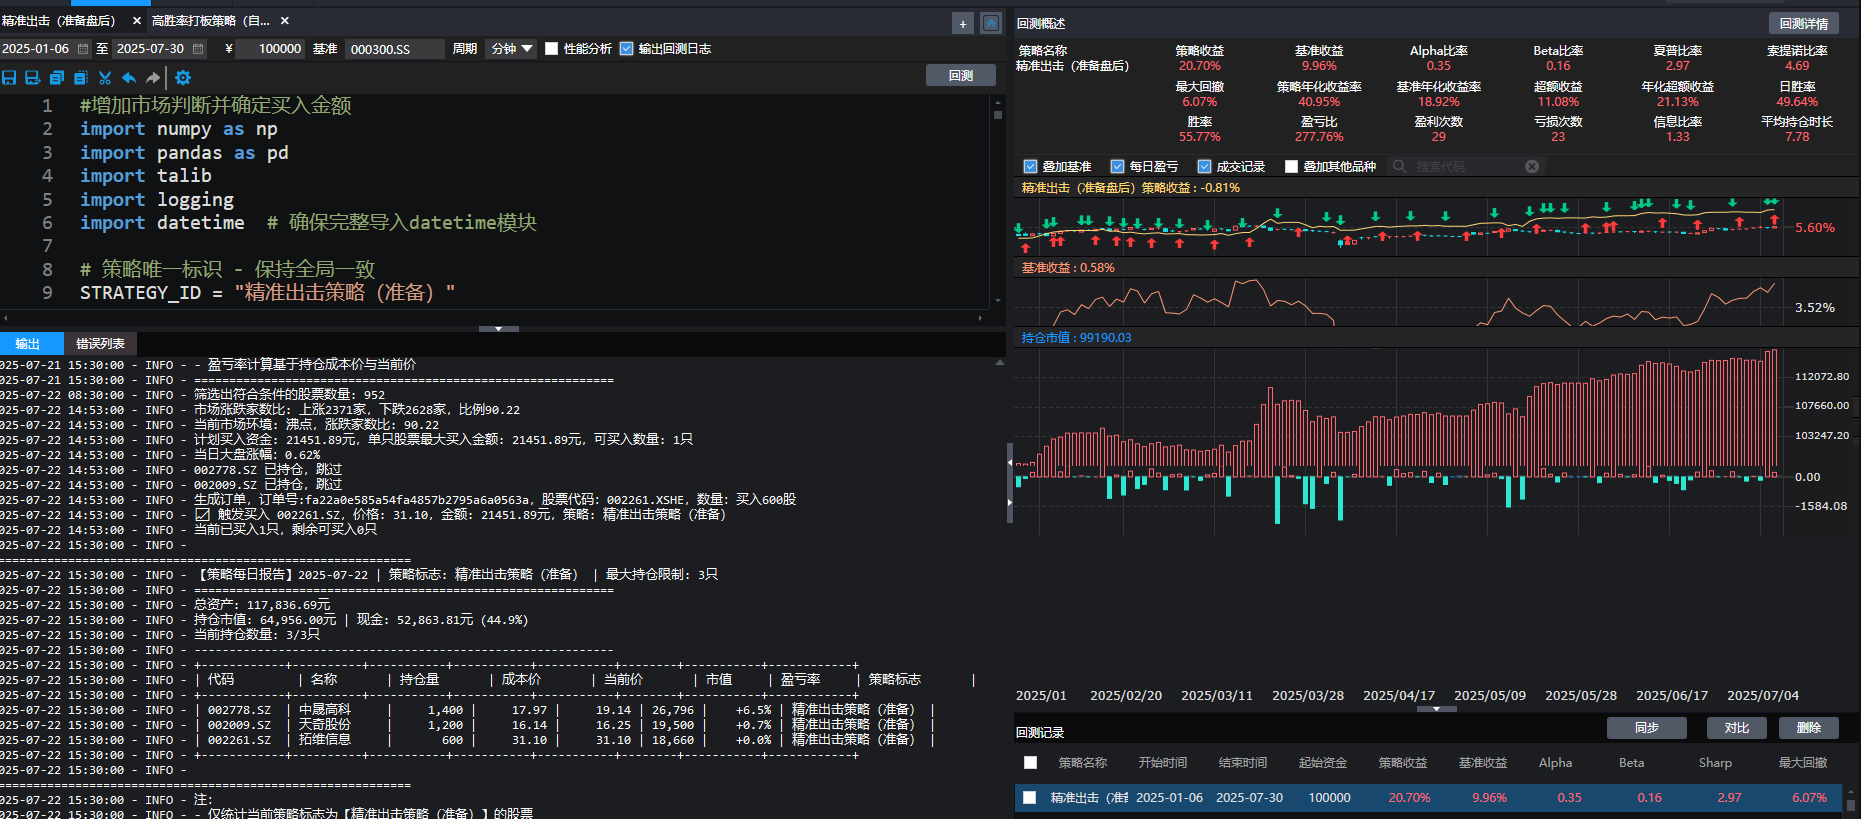The height and width of the screenshot is (819, 1861).
Task: Click the 回测 run button
Action: click(961, 75)
